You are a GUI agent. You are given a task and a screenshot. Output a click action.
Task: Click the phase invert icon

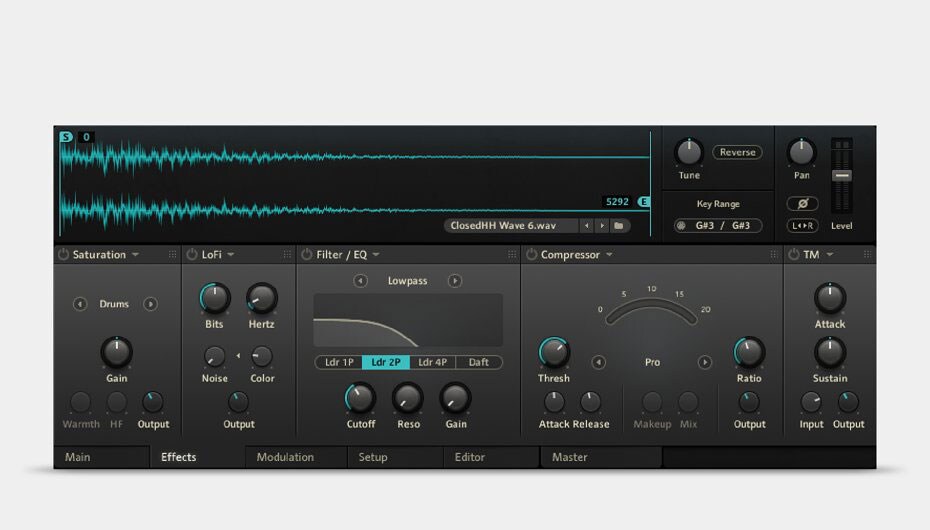click(802, 204)
